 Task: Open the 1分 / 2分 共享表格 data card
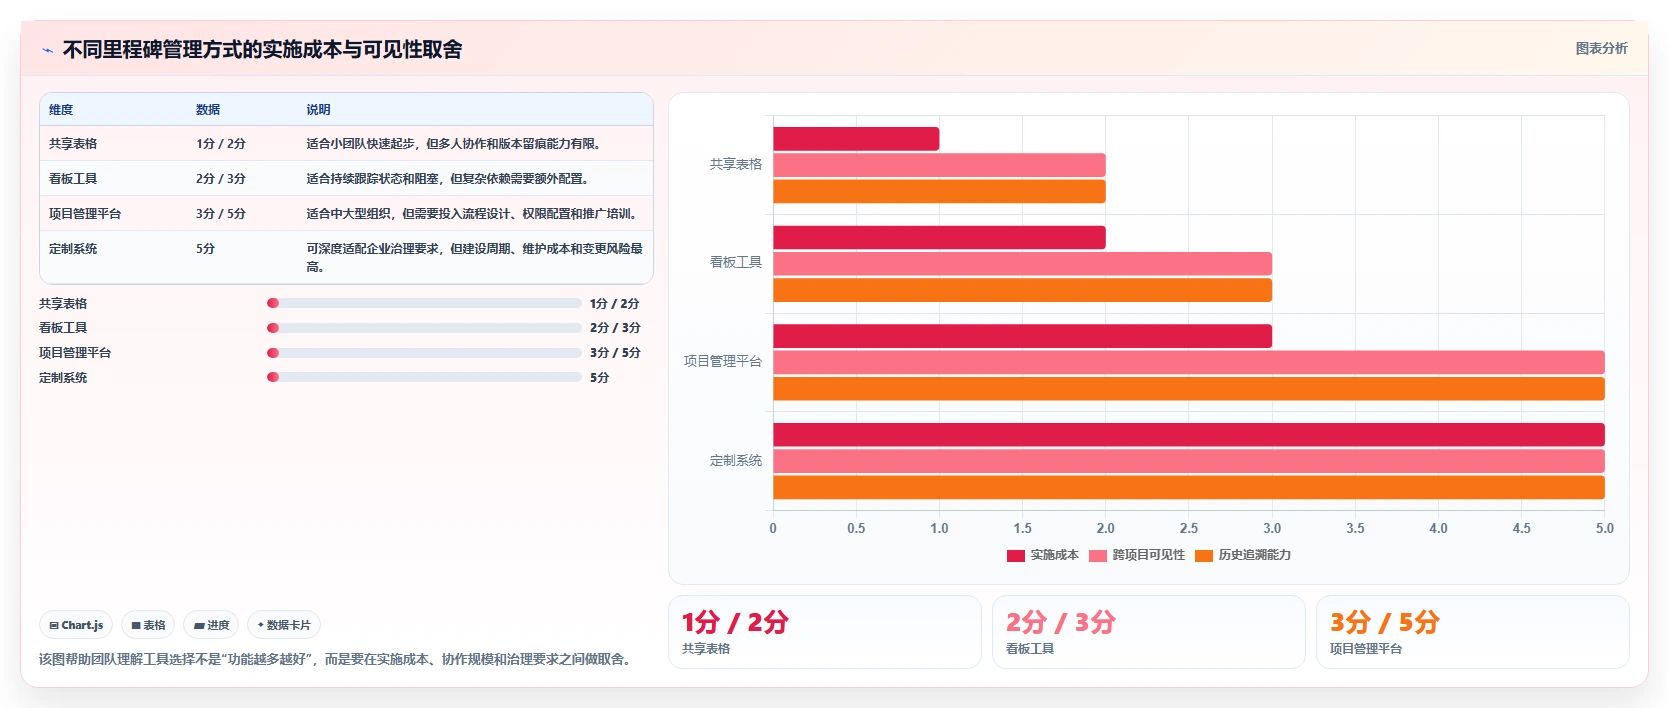pyautogui.click(x=825, y=632)
